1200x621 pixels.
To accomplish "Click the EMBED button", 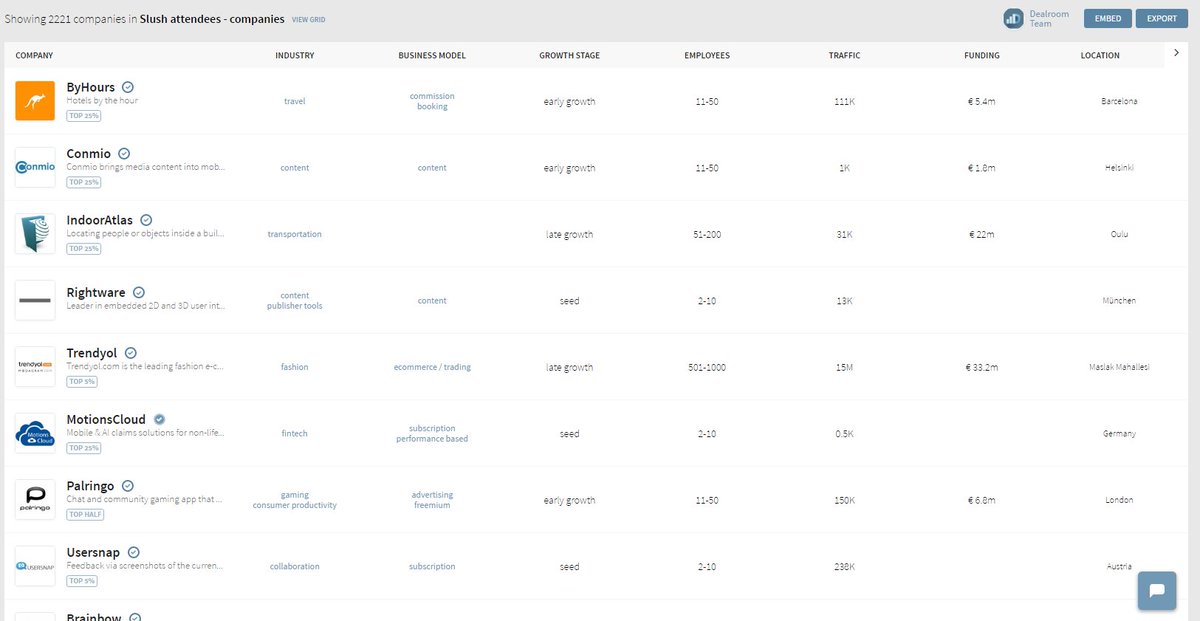I will tap(1107, 18).
